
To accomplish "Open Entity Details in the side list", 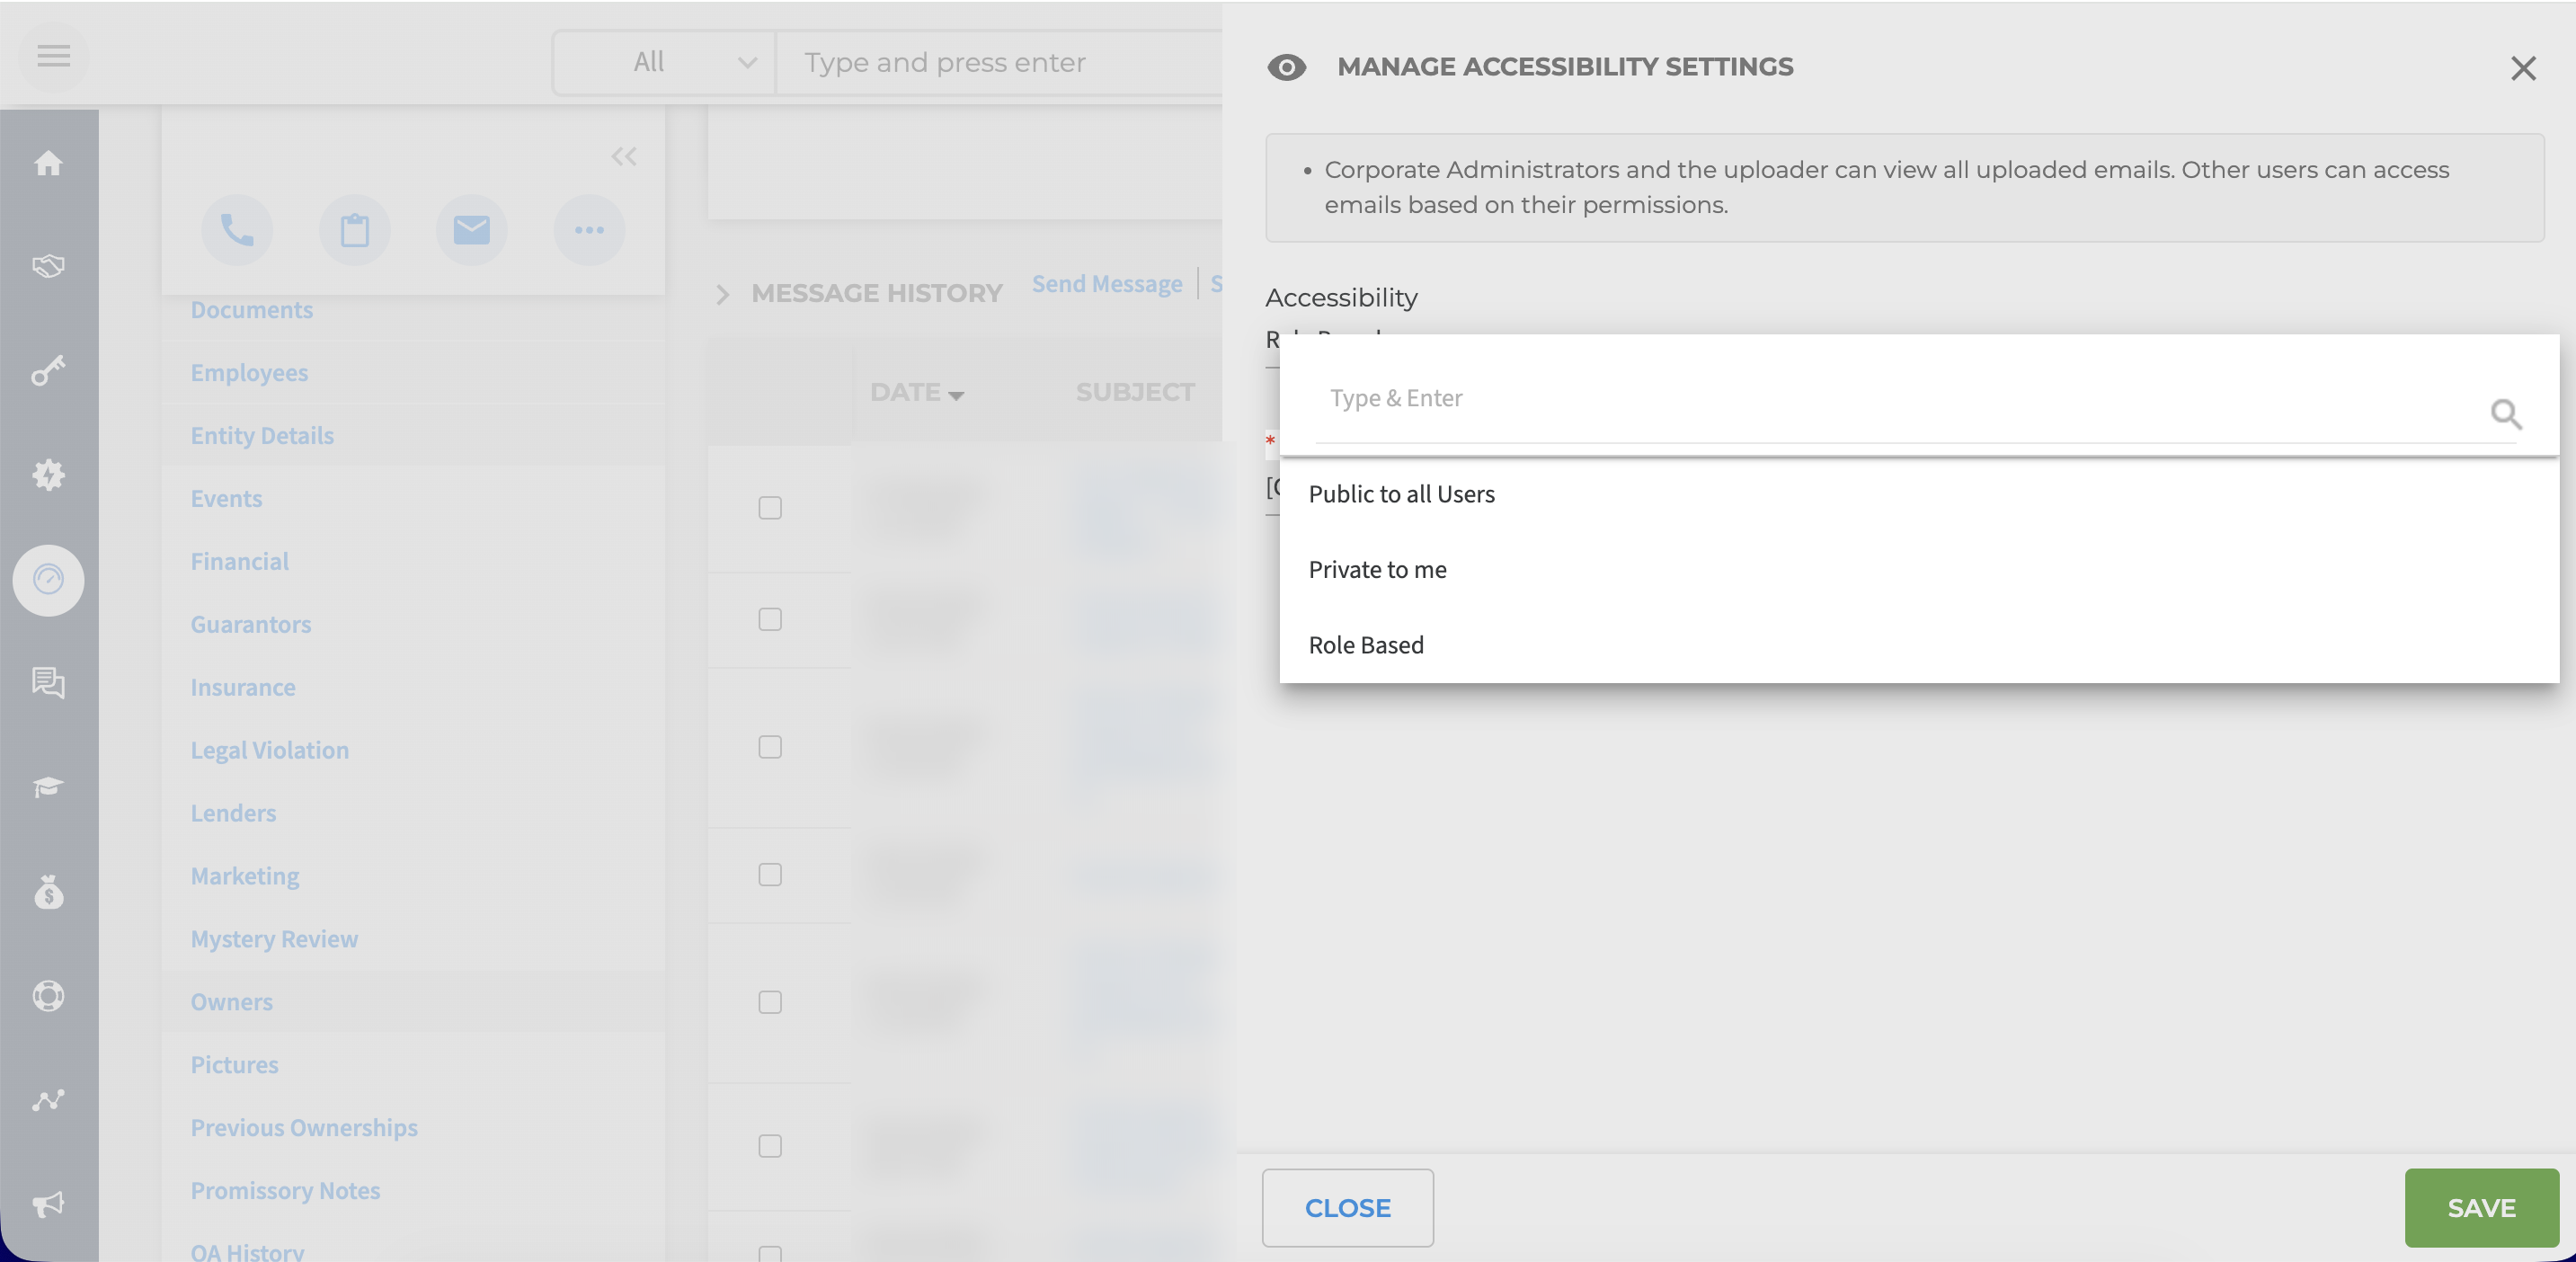I will pos(262,436).
